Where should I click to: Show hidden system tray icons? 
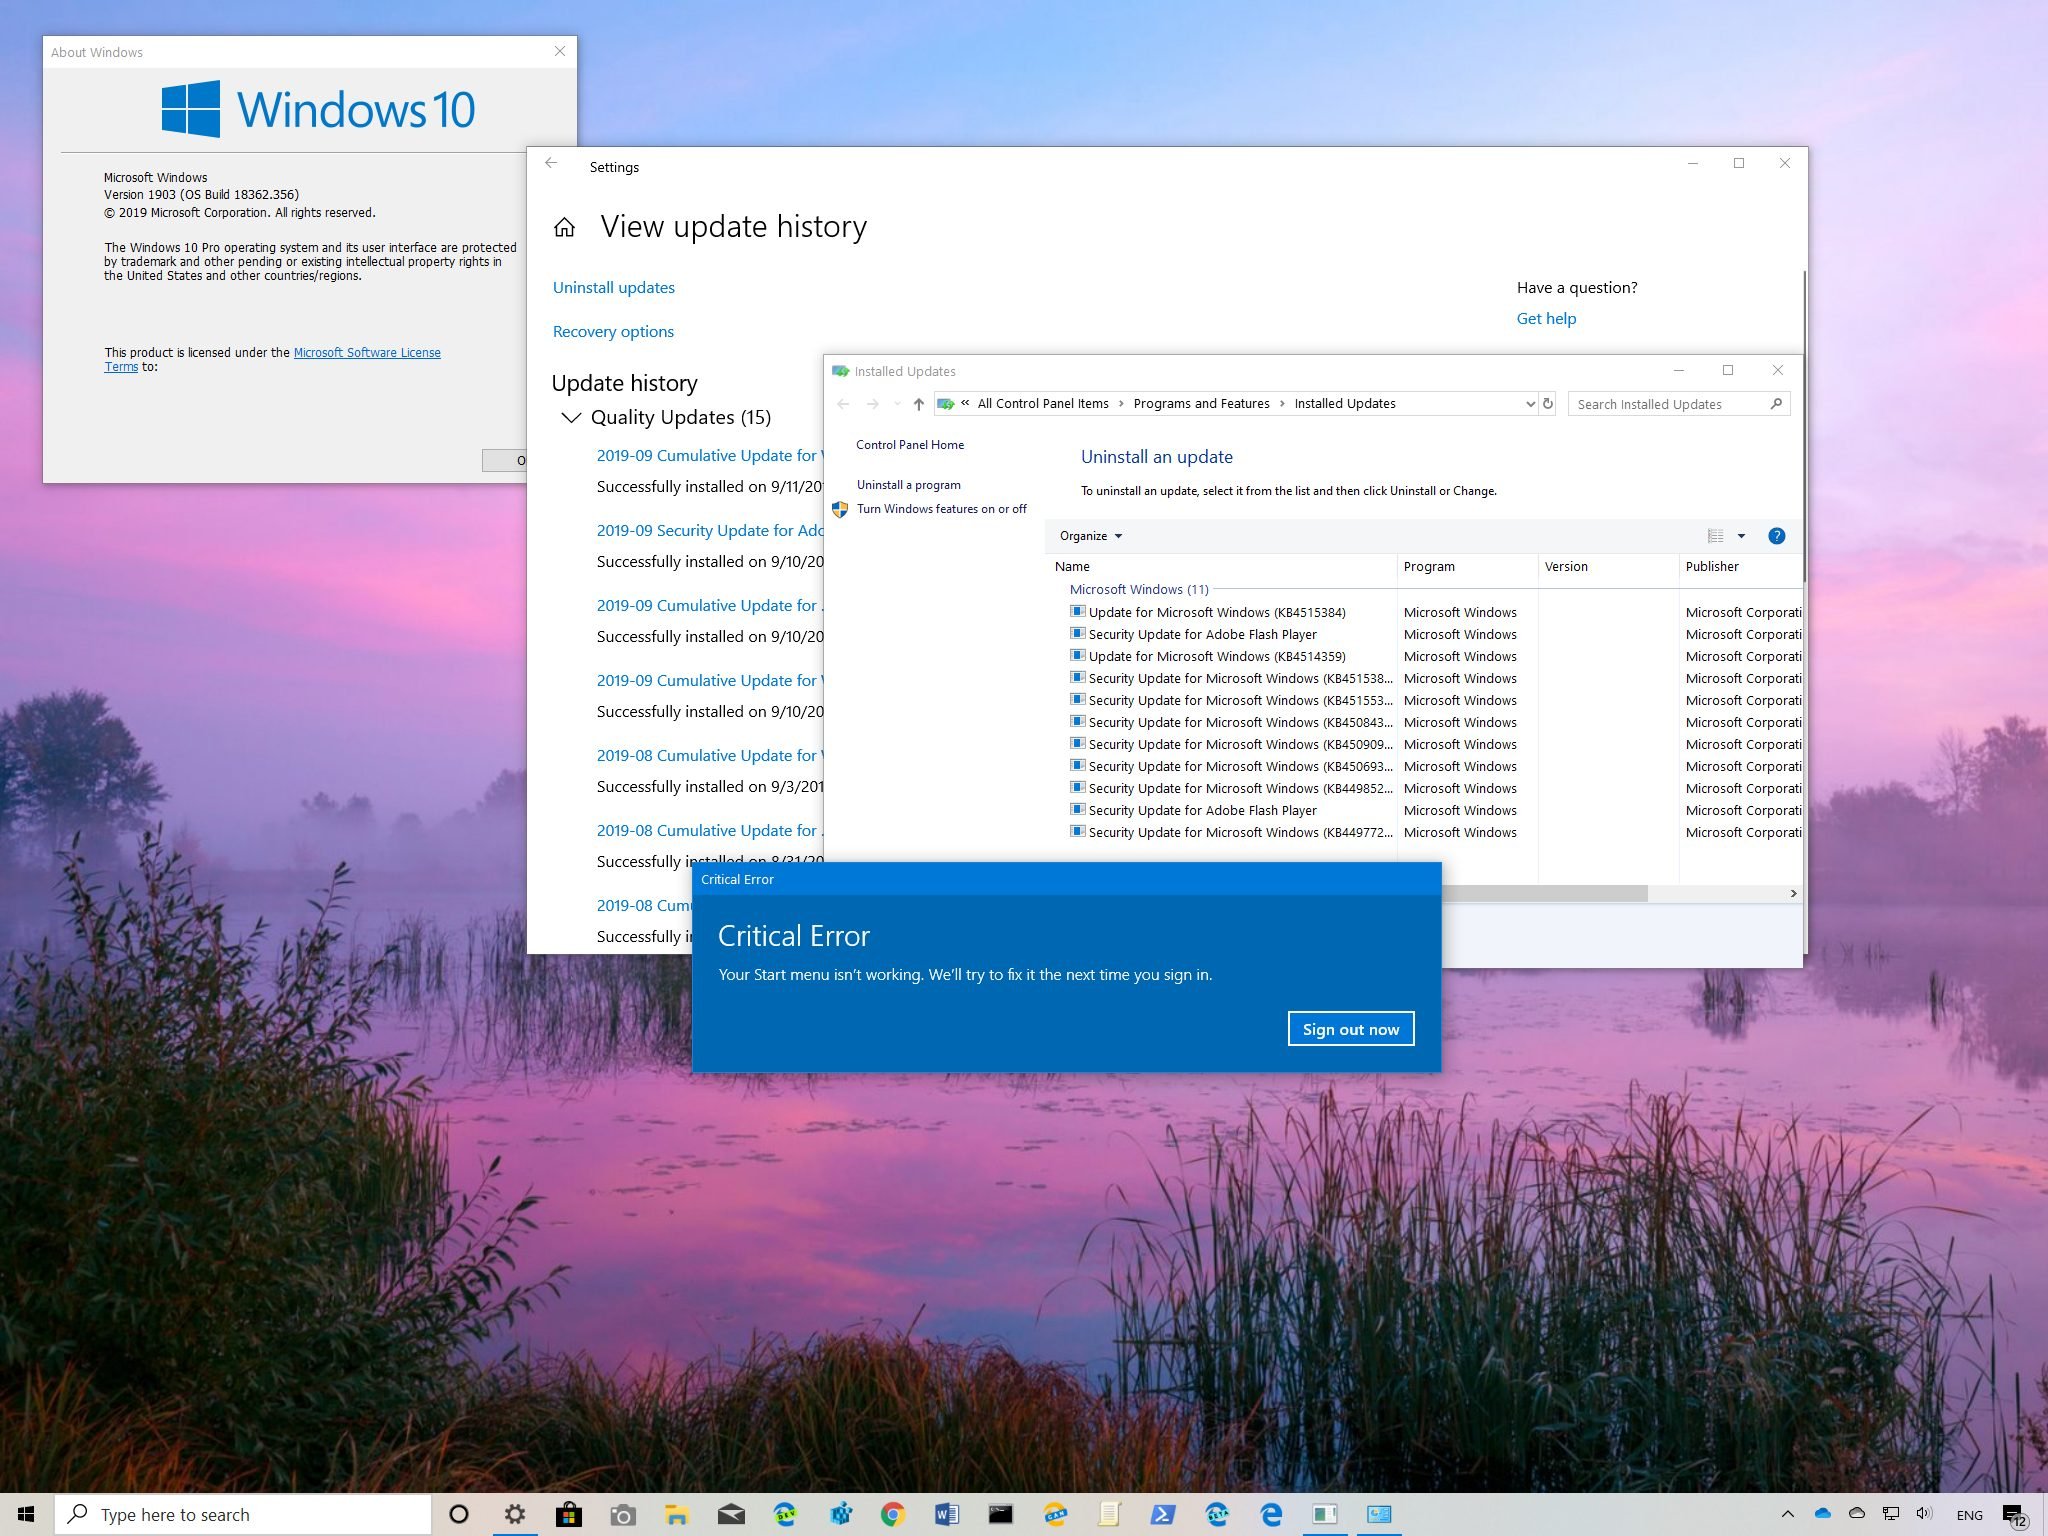coord(1788,1514)
